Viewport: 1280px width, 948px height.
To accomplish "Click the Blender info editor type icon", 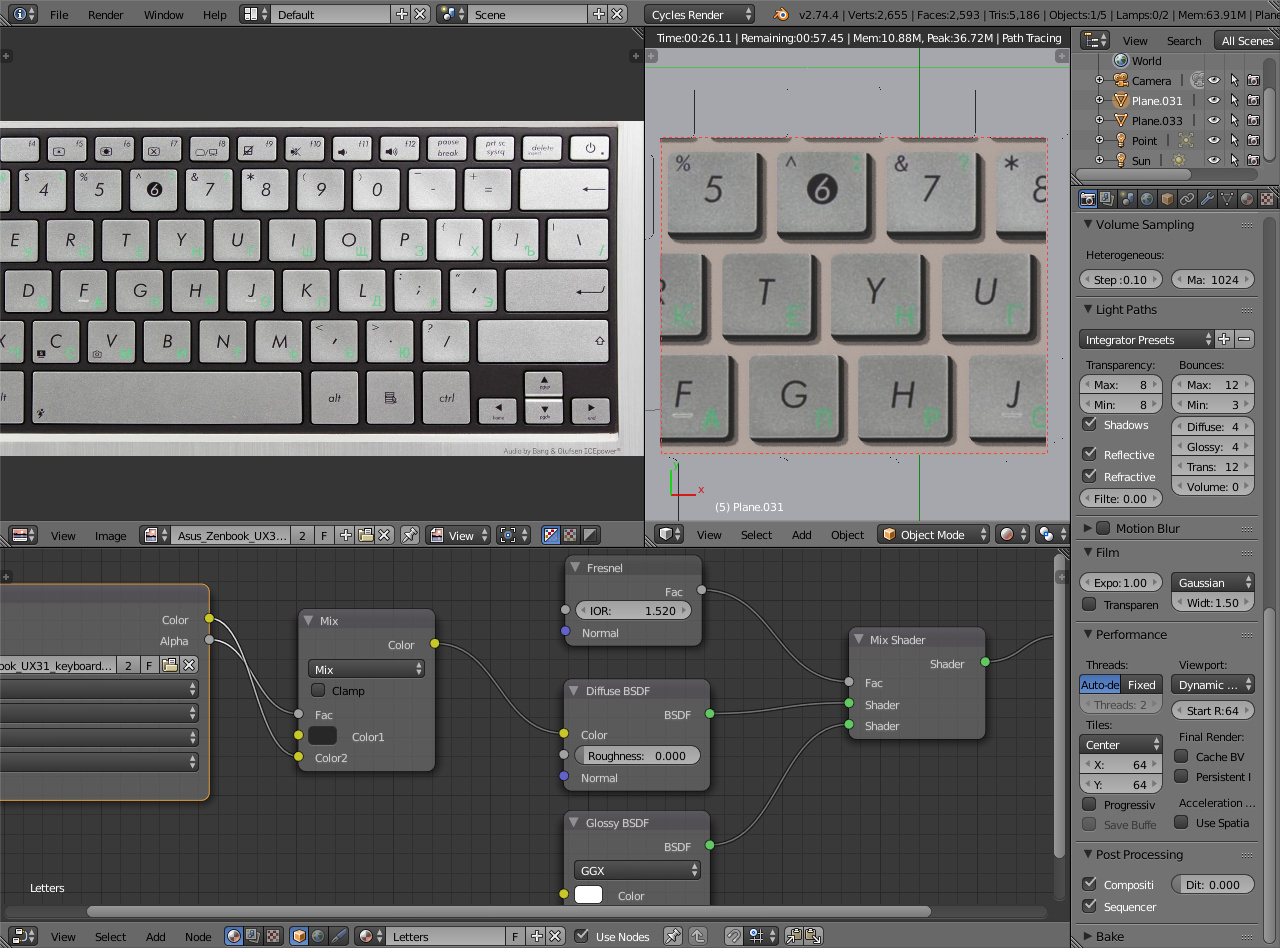I will [x=25, y=14].
